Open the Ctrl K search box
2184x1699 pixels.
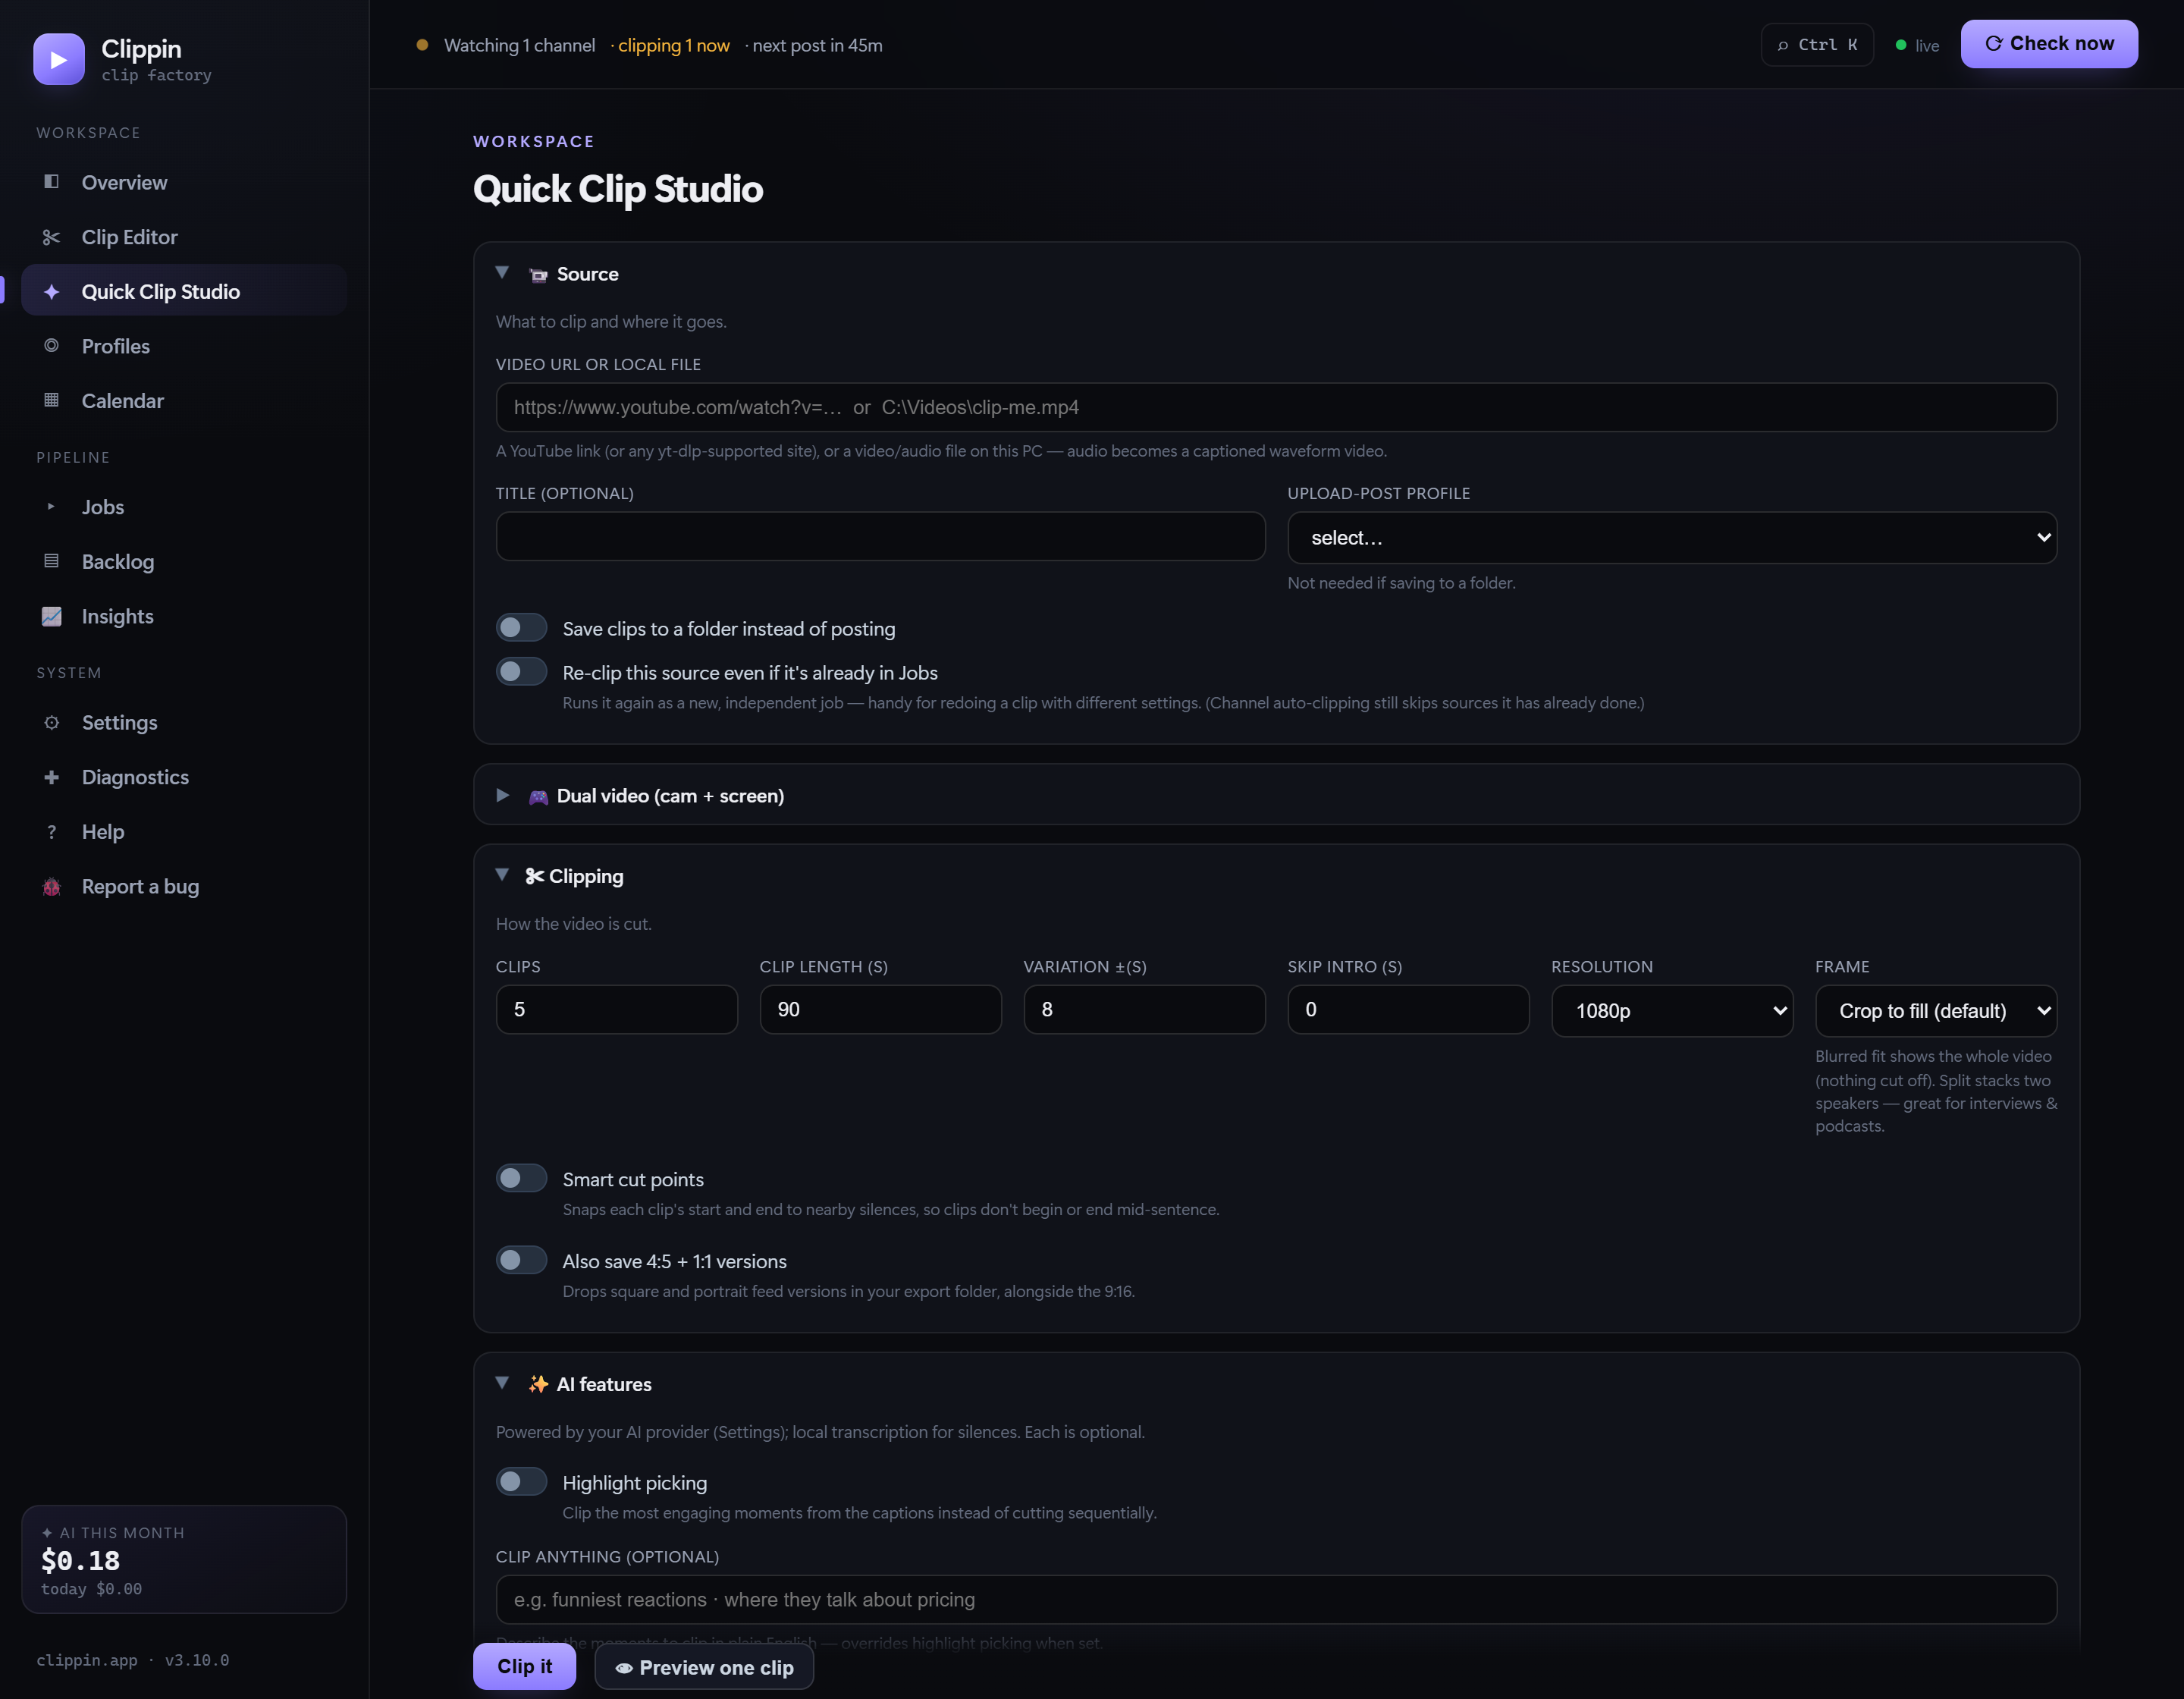(x=1817, y=45)
